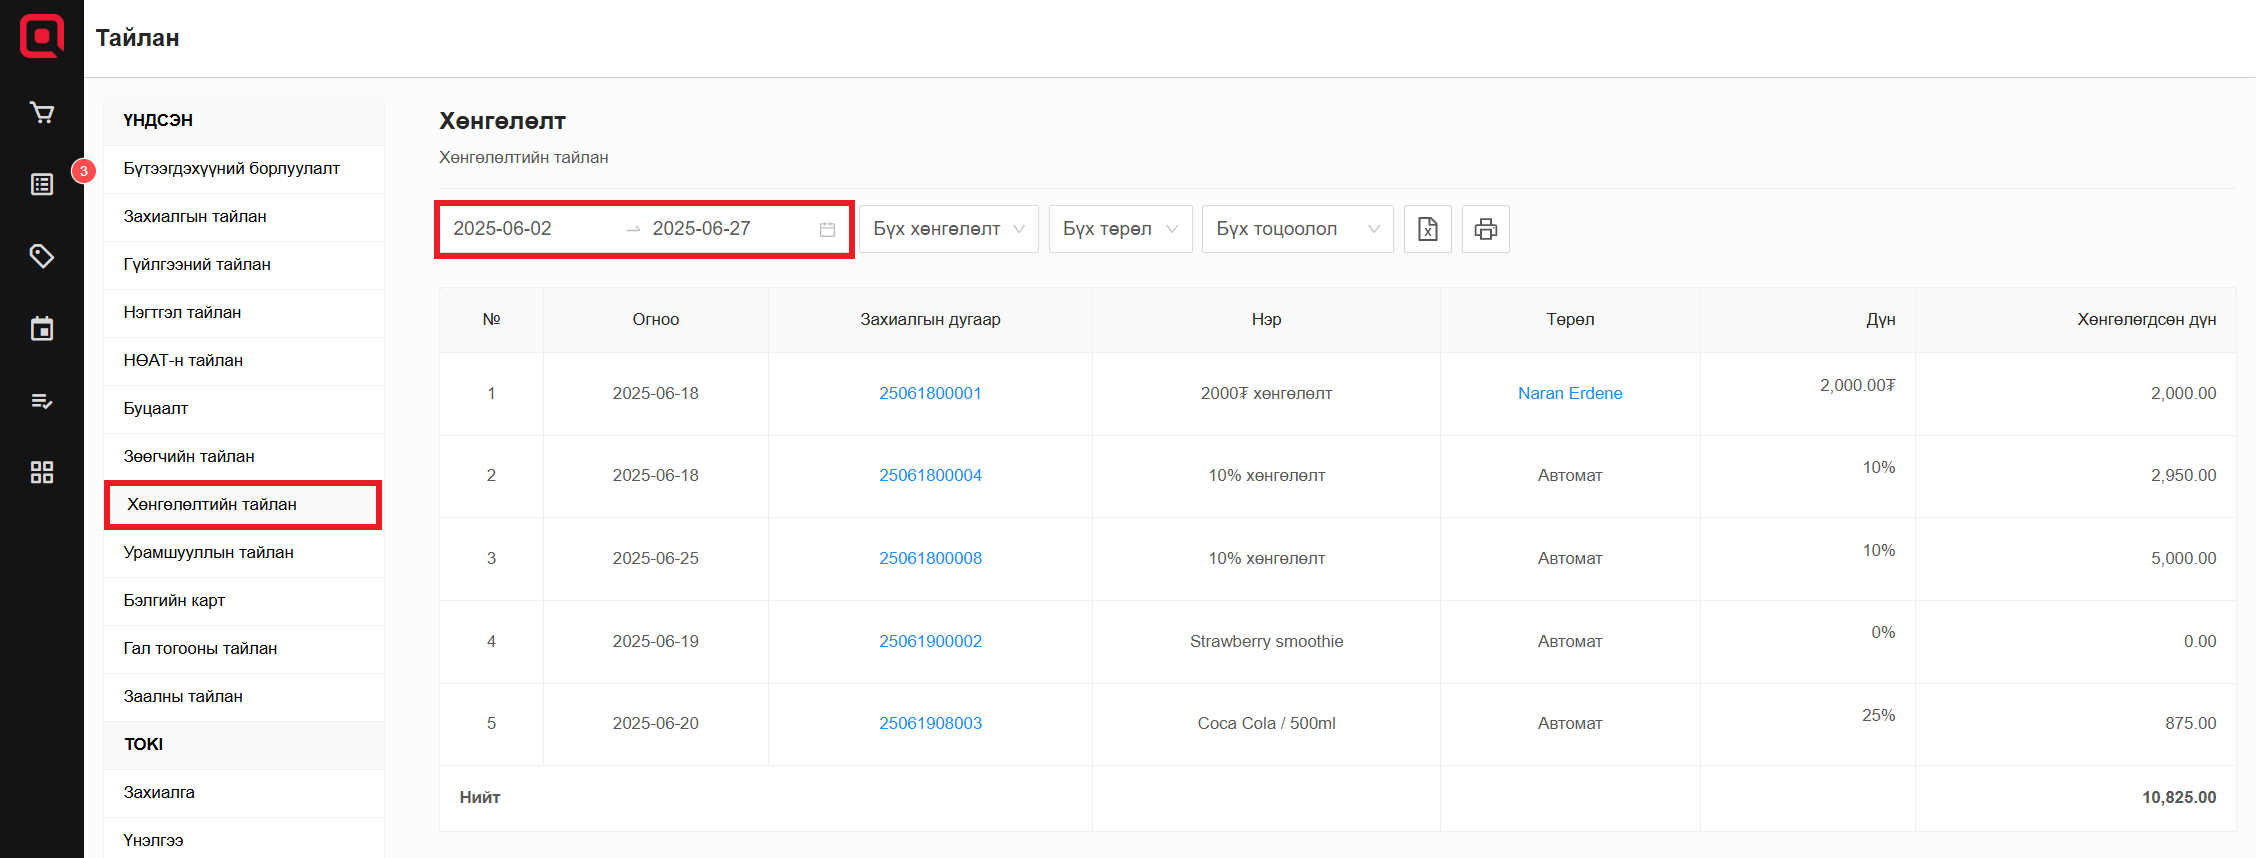Click the date picker calendar icon
2256x858 pixels.
(827, 229)
